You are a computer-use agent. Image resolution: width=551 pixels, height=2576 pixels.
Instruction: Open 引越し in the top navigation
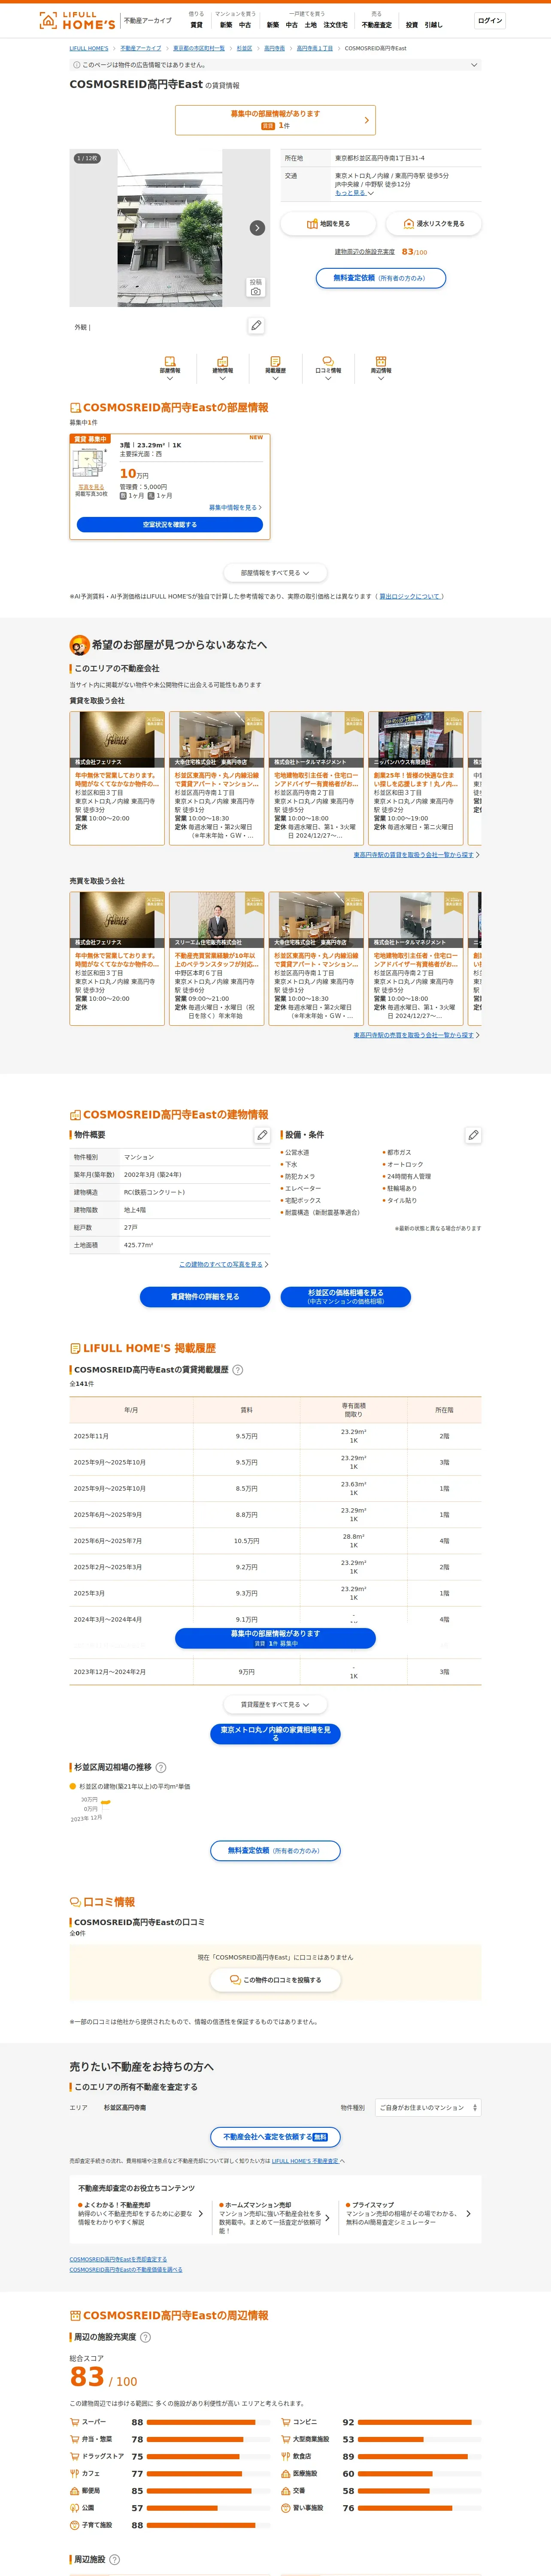(x=433, y=25)
